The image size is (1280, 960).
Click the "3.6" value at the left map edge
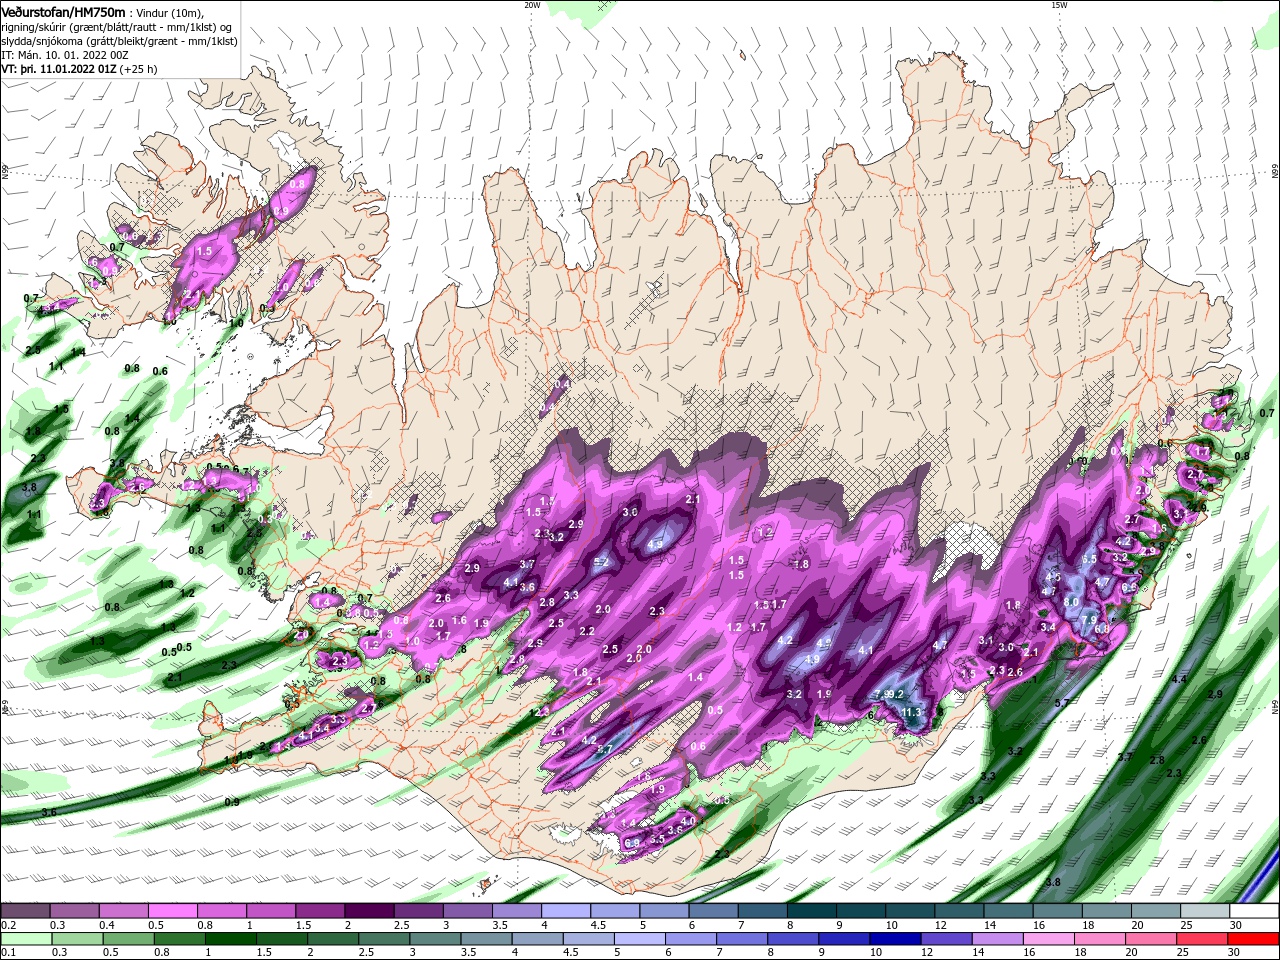[49, 812]
